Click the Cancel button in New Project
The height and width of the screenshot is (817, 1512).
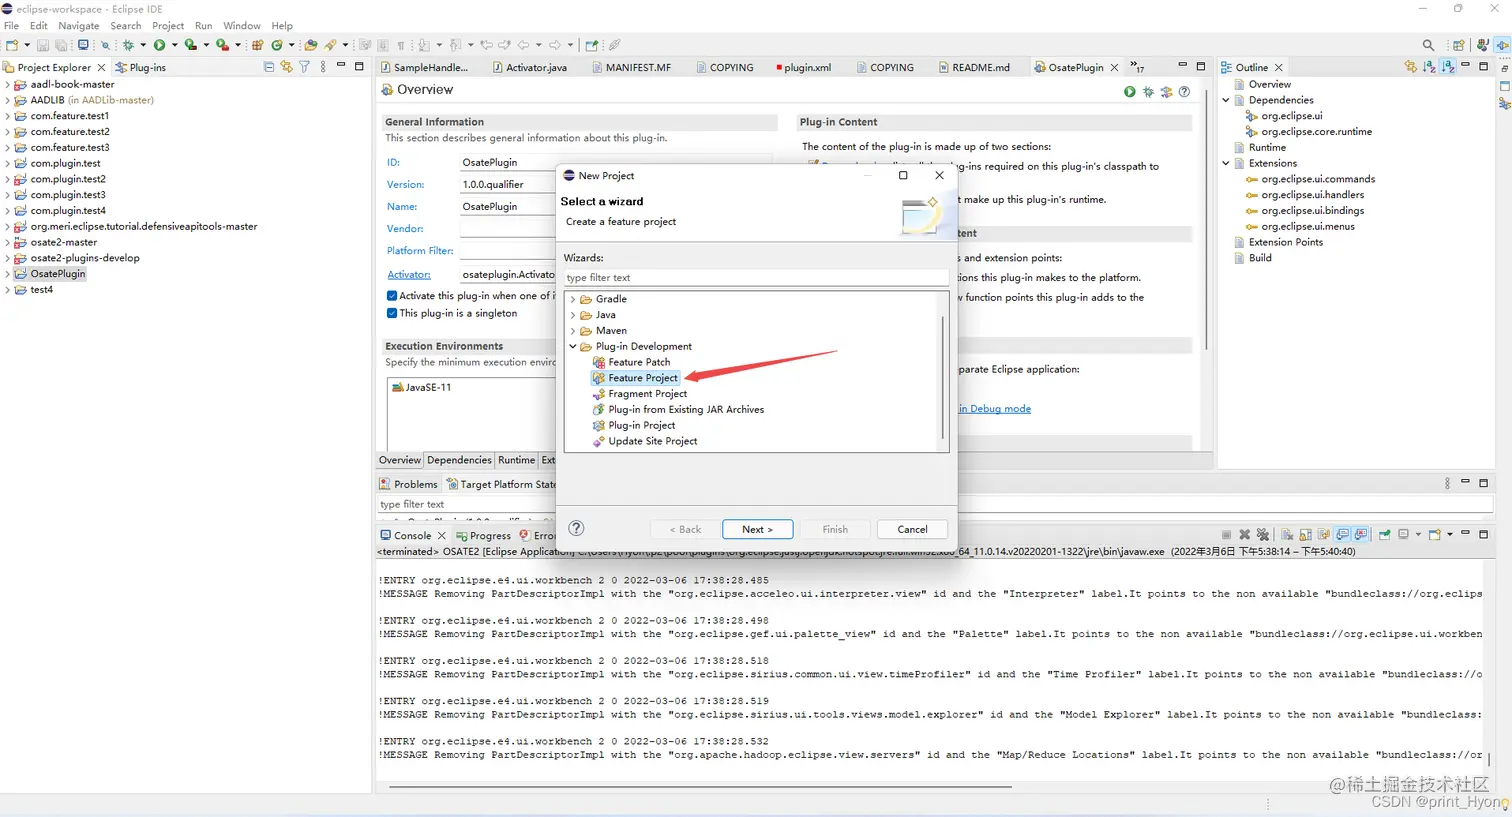[912, 529]
